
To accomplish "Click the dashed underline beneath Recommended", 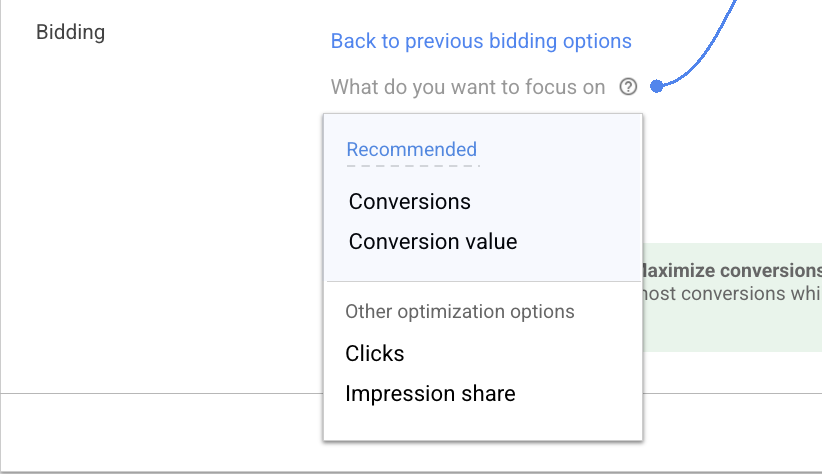I will (411, 164).
